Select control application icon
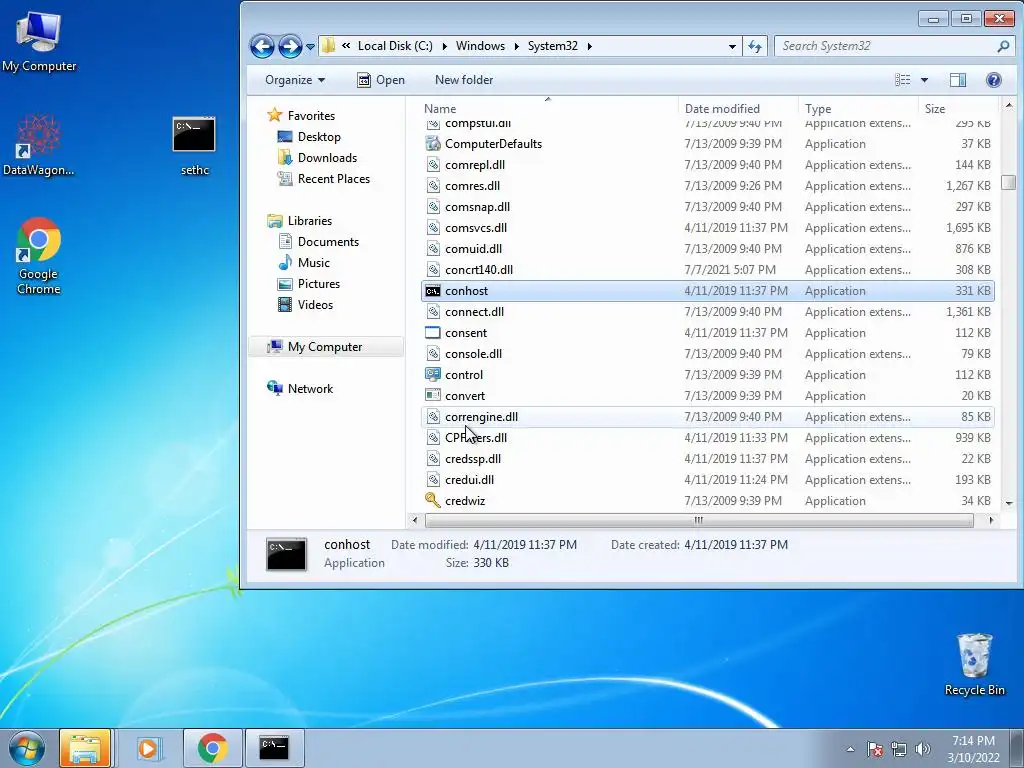This screenshot has height=768, width=1024. [432, 375]
